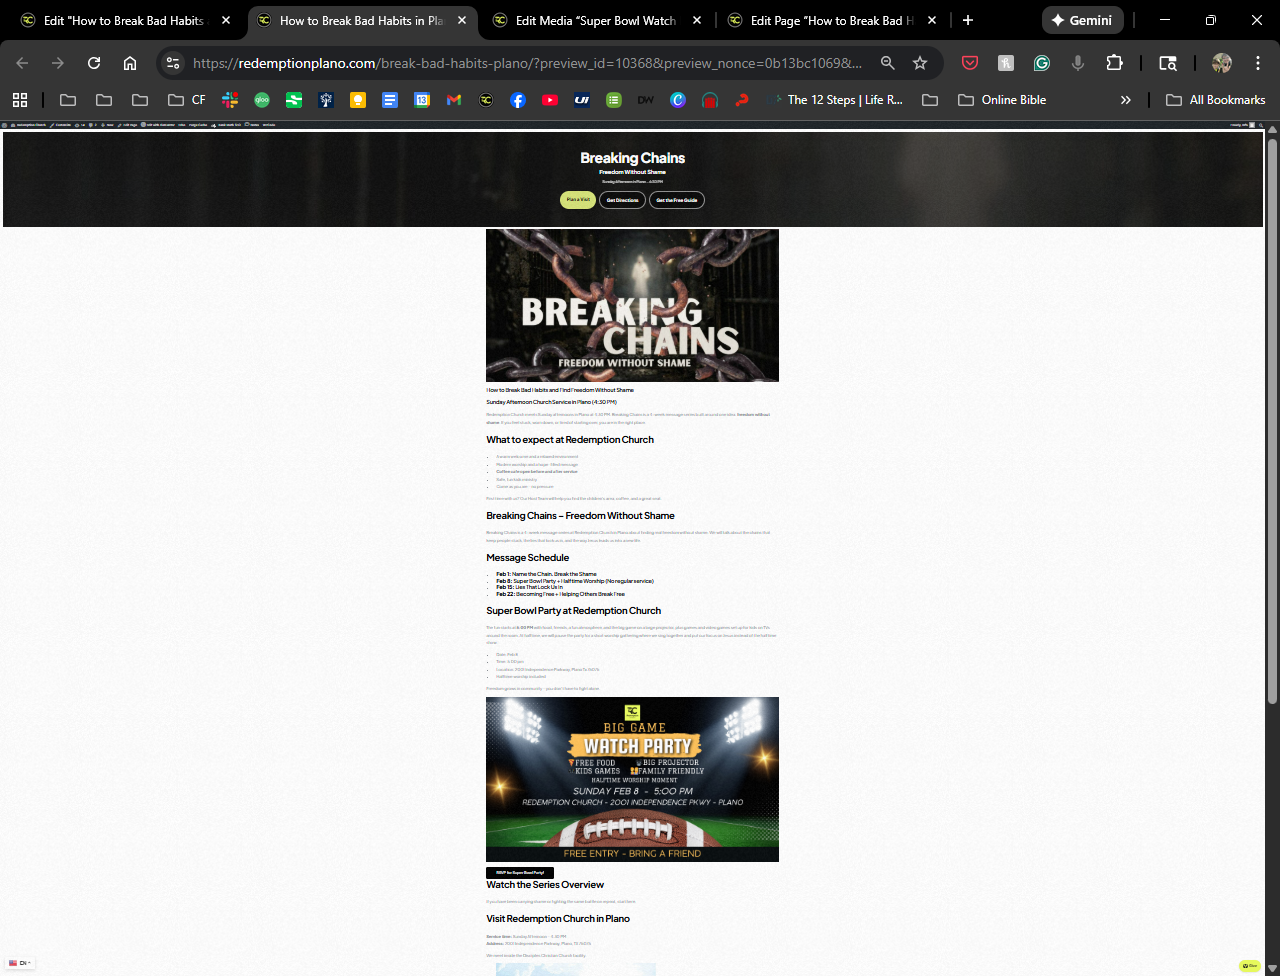Screen dimensions: 1280x976
Task: Click the Big Game Watch Party image
Action: pyautogui.click(x=632, y=779)
